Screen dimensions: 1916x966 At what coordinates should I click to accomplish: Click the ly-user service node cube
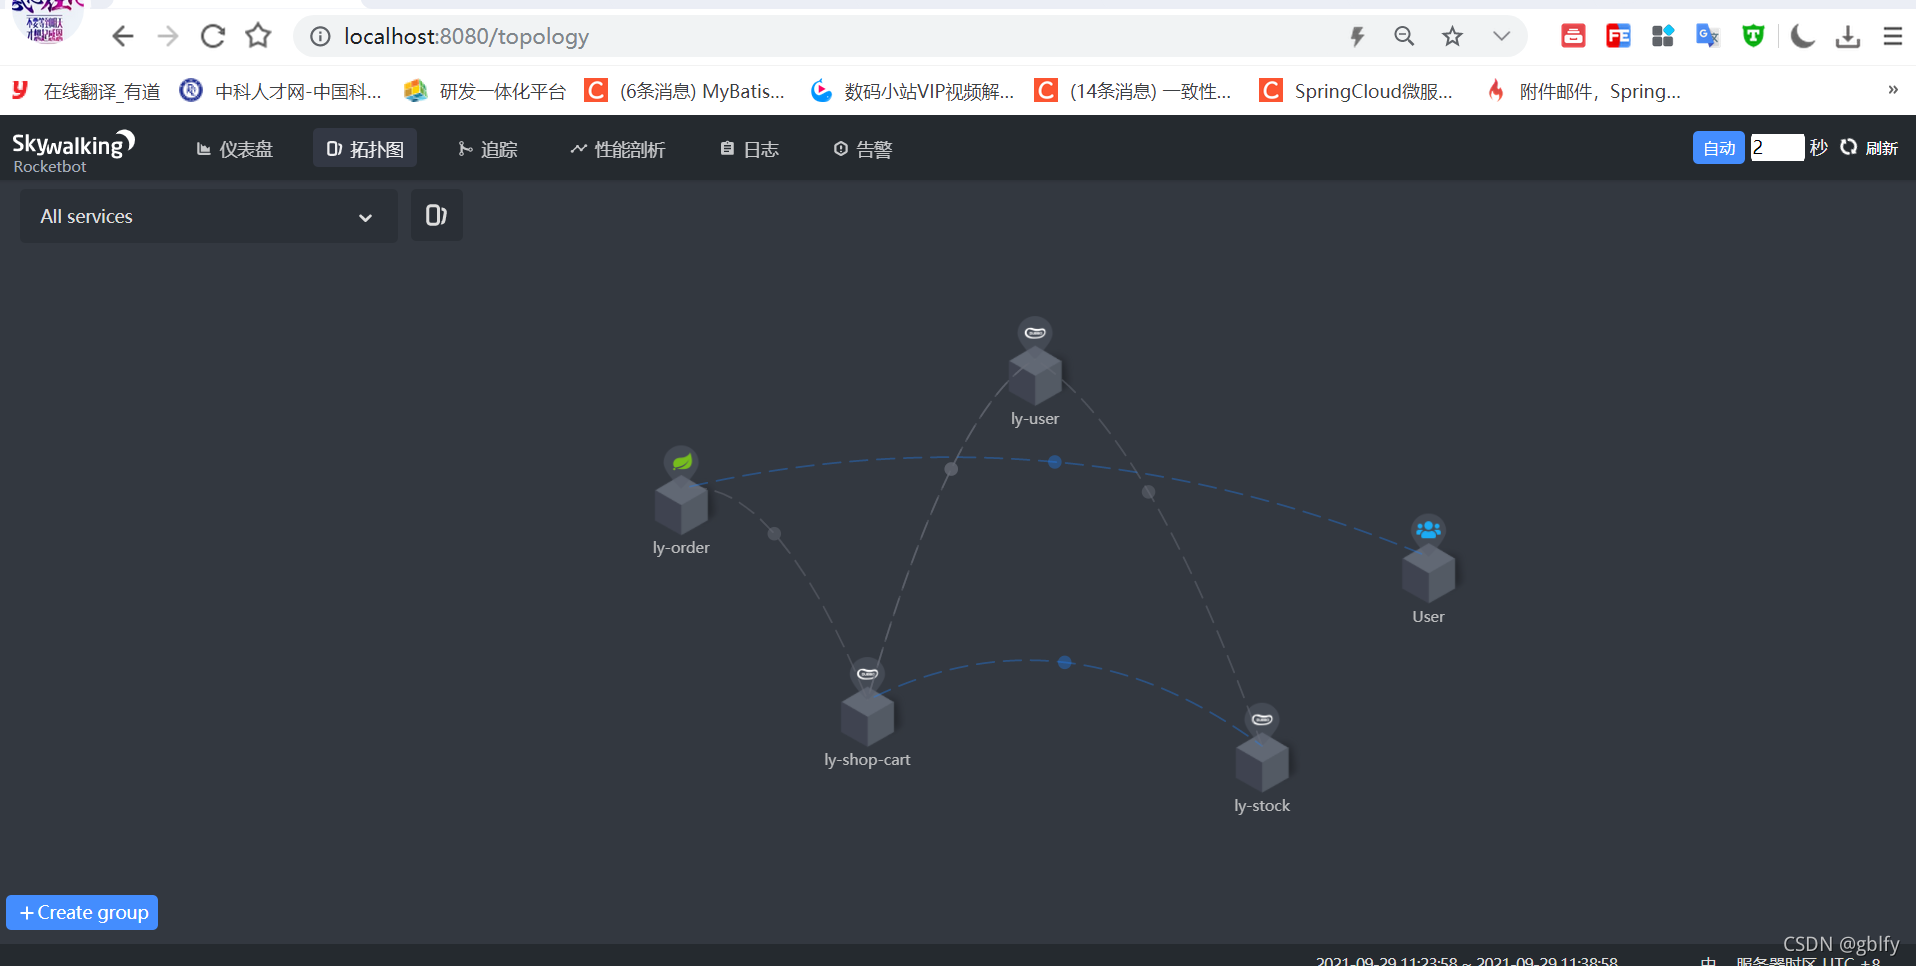click(1035, 376)
